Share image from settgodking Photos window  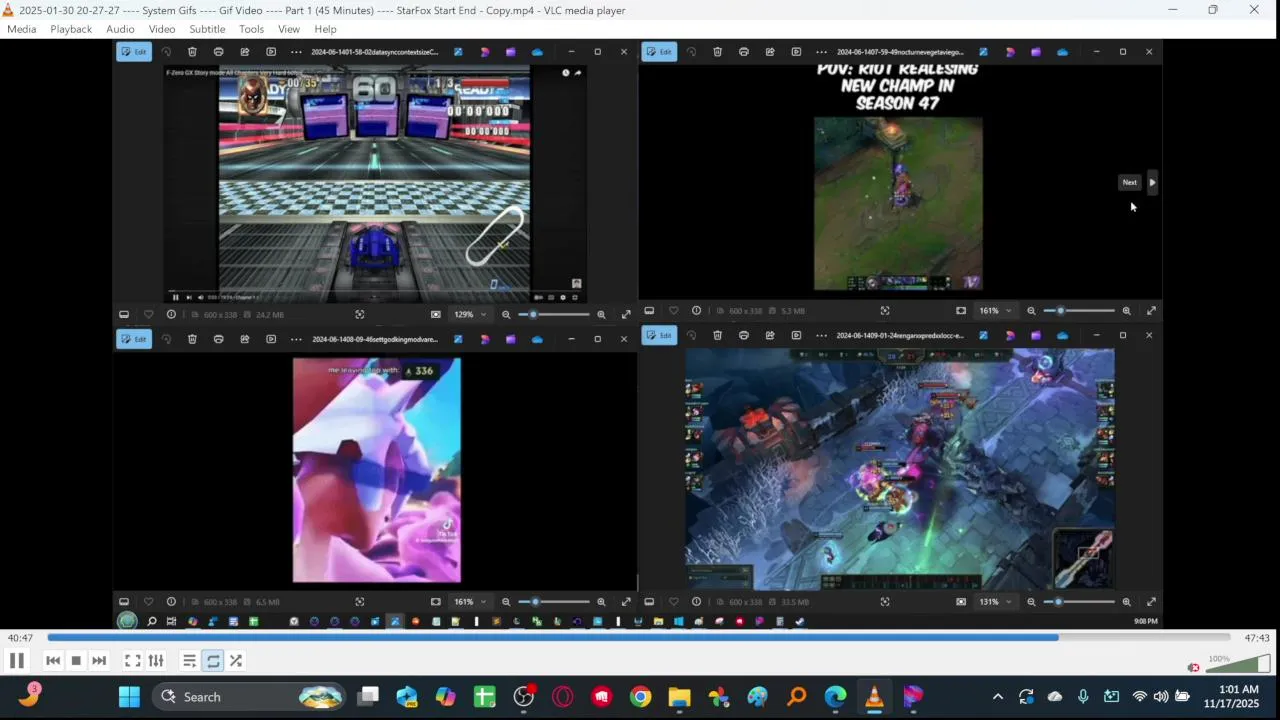pyautogui.click(x=244, y=339)
